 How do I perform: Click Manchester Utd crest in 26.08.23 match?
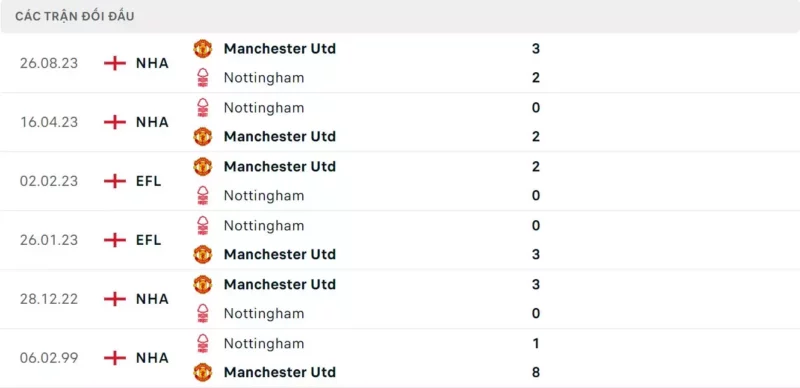click(203, 48)
